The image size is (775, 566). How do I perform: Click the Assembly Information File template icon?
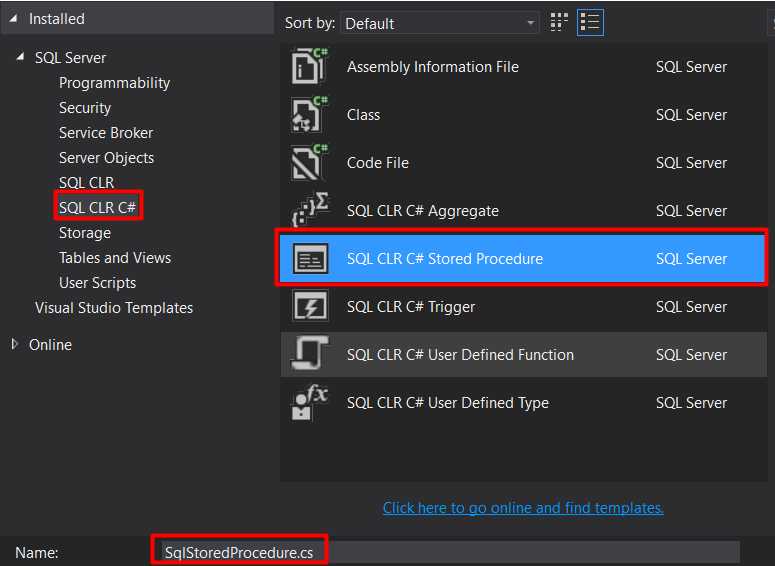(x=310, y=66)
